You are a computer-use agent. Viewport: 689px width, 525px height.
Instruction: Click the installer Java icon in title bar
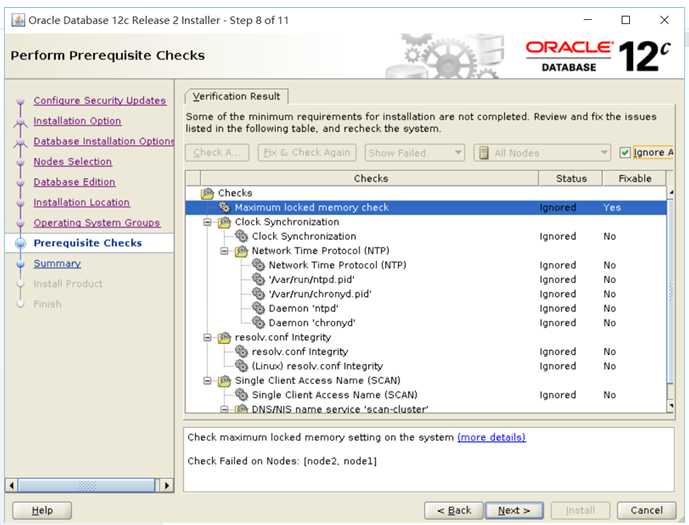18,20
